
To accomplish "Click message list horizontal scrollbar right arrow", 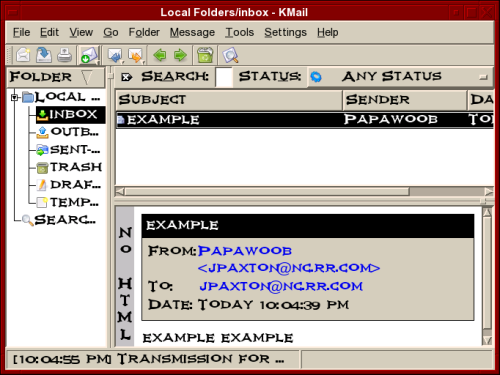I will pos(489,192).
